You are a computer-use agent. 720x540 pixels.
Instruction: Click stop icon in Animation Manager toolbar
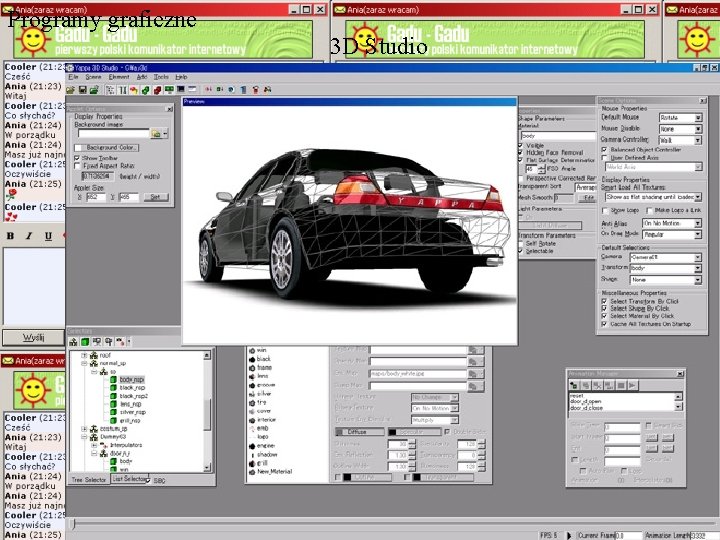[621, 385]
